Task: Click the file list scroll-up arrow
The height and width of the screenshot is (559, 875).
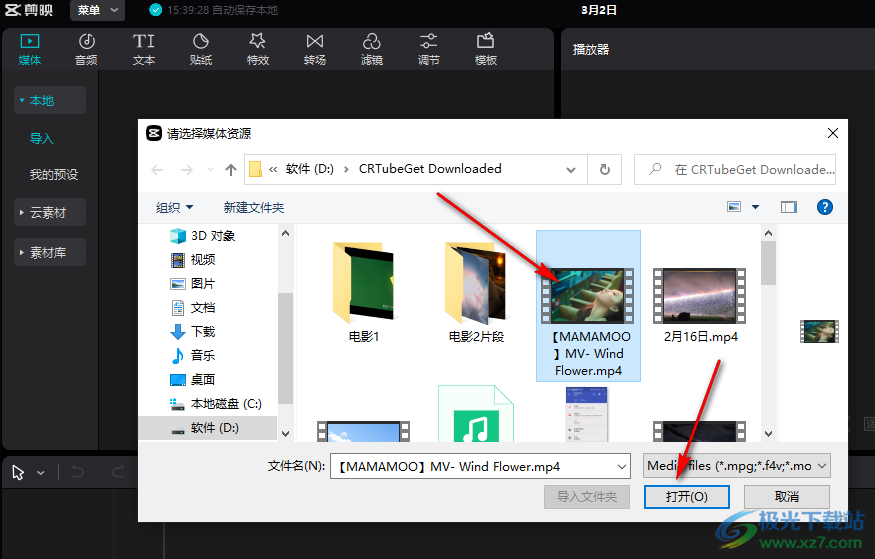Action: click(x=768, y=233)
